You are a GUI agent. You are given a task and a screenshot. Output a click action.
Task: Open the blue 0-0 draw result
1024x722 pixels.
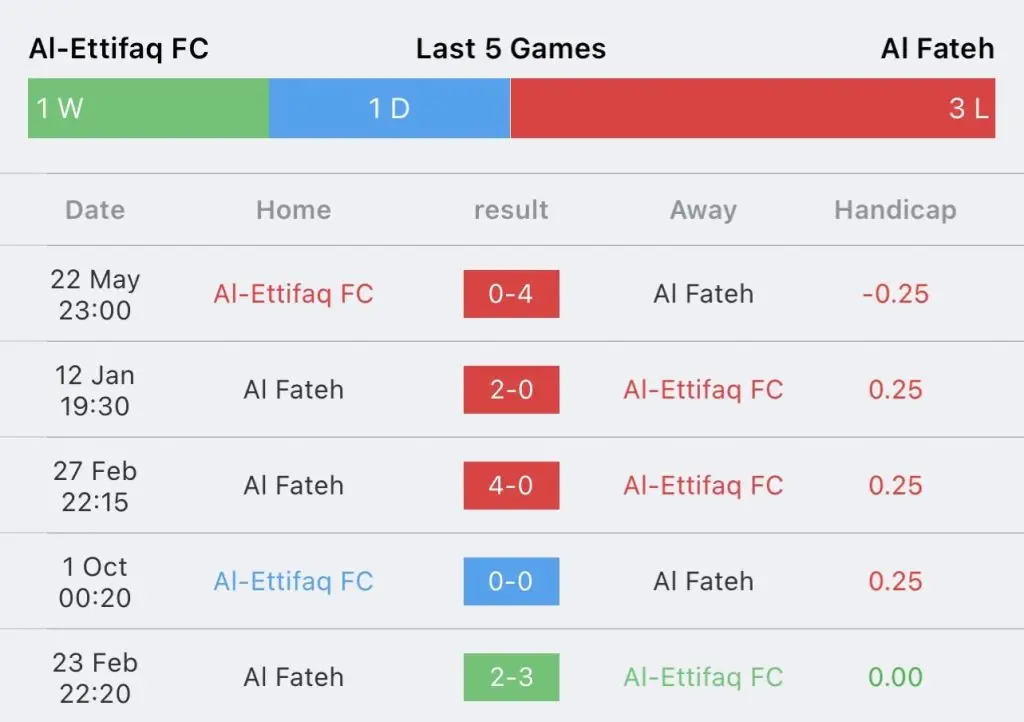tap(511, 581)
